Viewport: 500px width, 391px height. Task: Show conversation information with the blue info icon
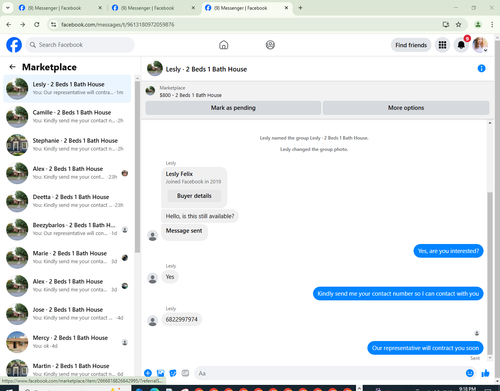pos(481,68)
